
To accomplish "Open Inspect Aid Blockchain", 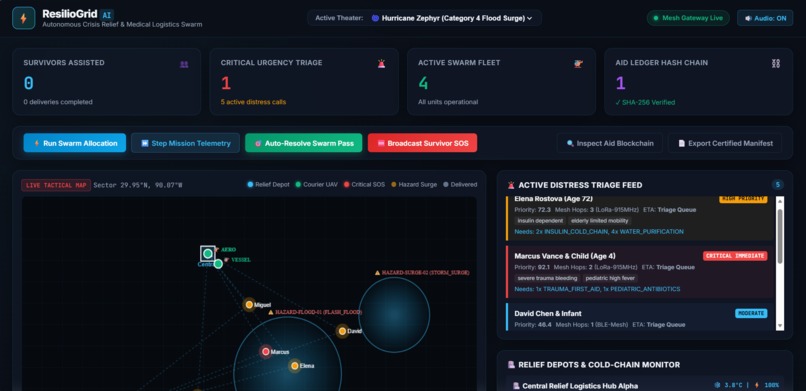I will (610, 143).
